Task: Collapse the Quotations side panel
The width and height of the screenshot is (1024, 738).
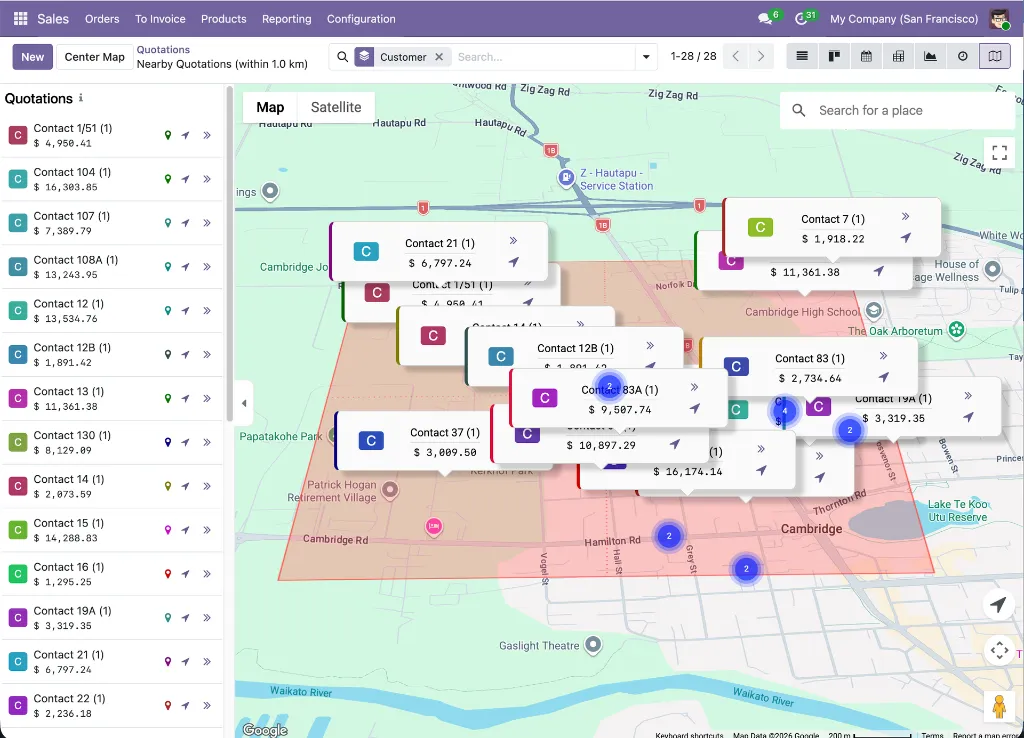Action: point(244,403)
